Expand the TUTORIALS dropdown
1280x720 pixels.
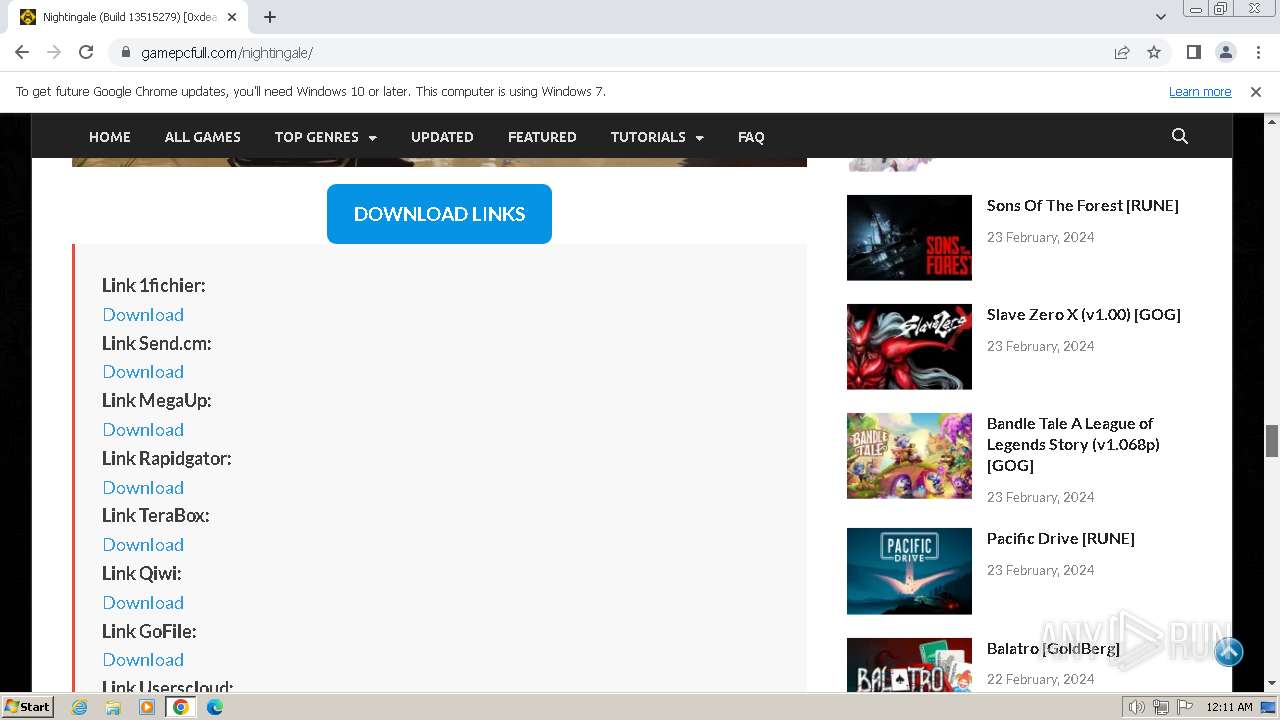point(657,137)
